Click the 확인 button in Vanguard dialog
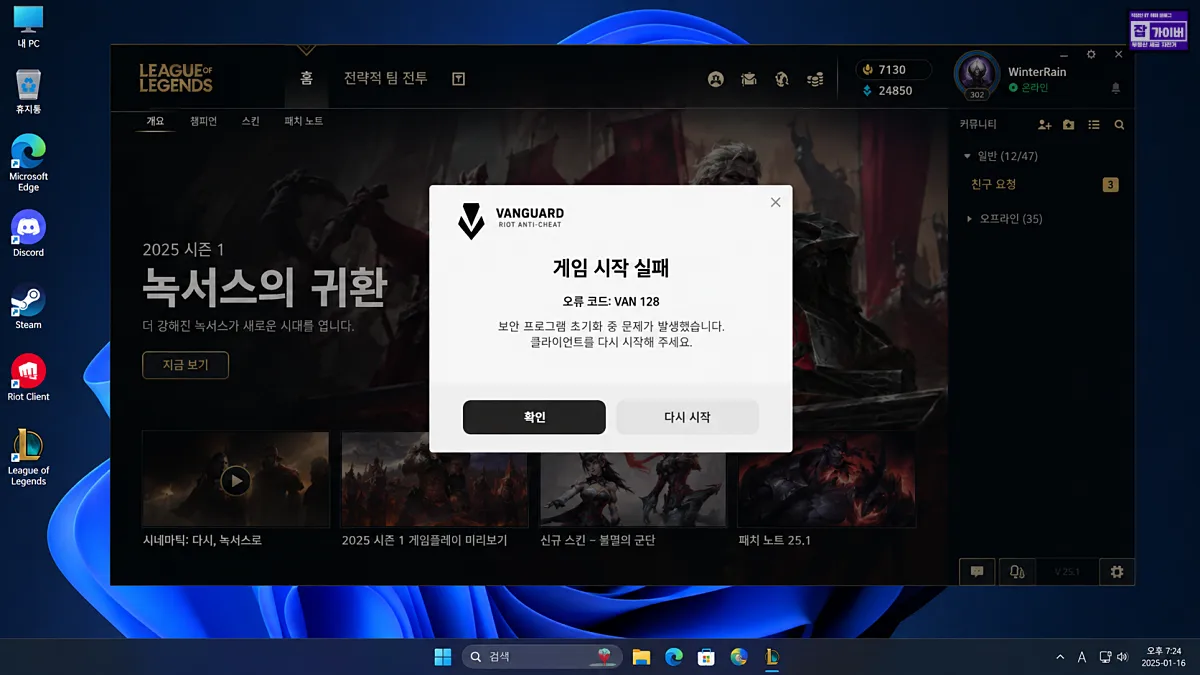Image resolution: width=1200 pixels, height=675 pixels. tap(534, 417)
